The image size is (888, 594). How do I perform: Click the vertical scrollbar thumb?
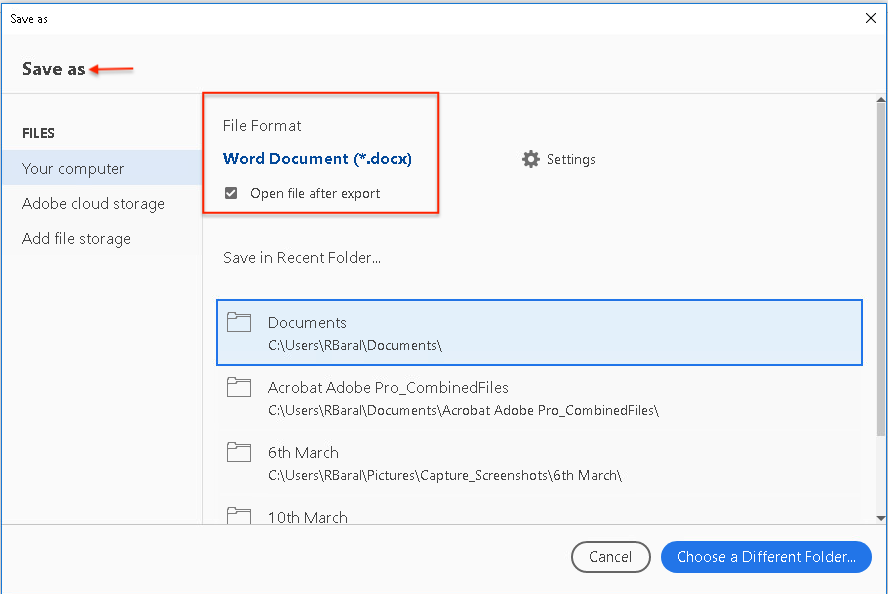(880, 270)
